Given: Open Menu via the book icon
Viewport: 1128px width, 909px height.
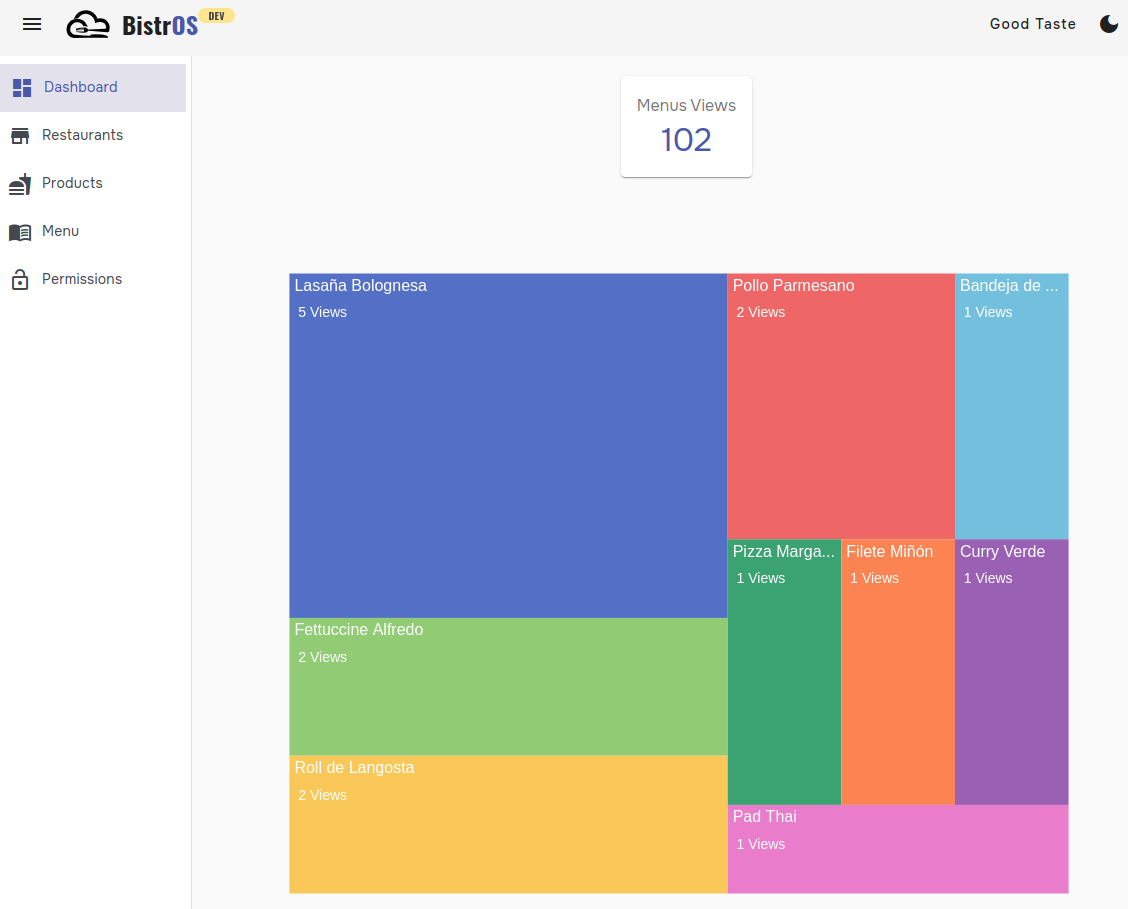Looking at the screenshot, I should coord(21,231).
